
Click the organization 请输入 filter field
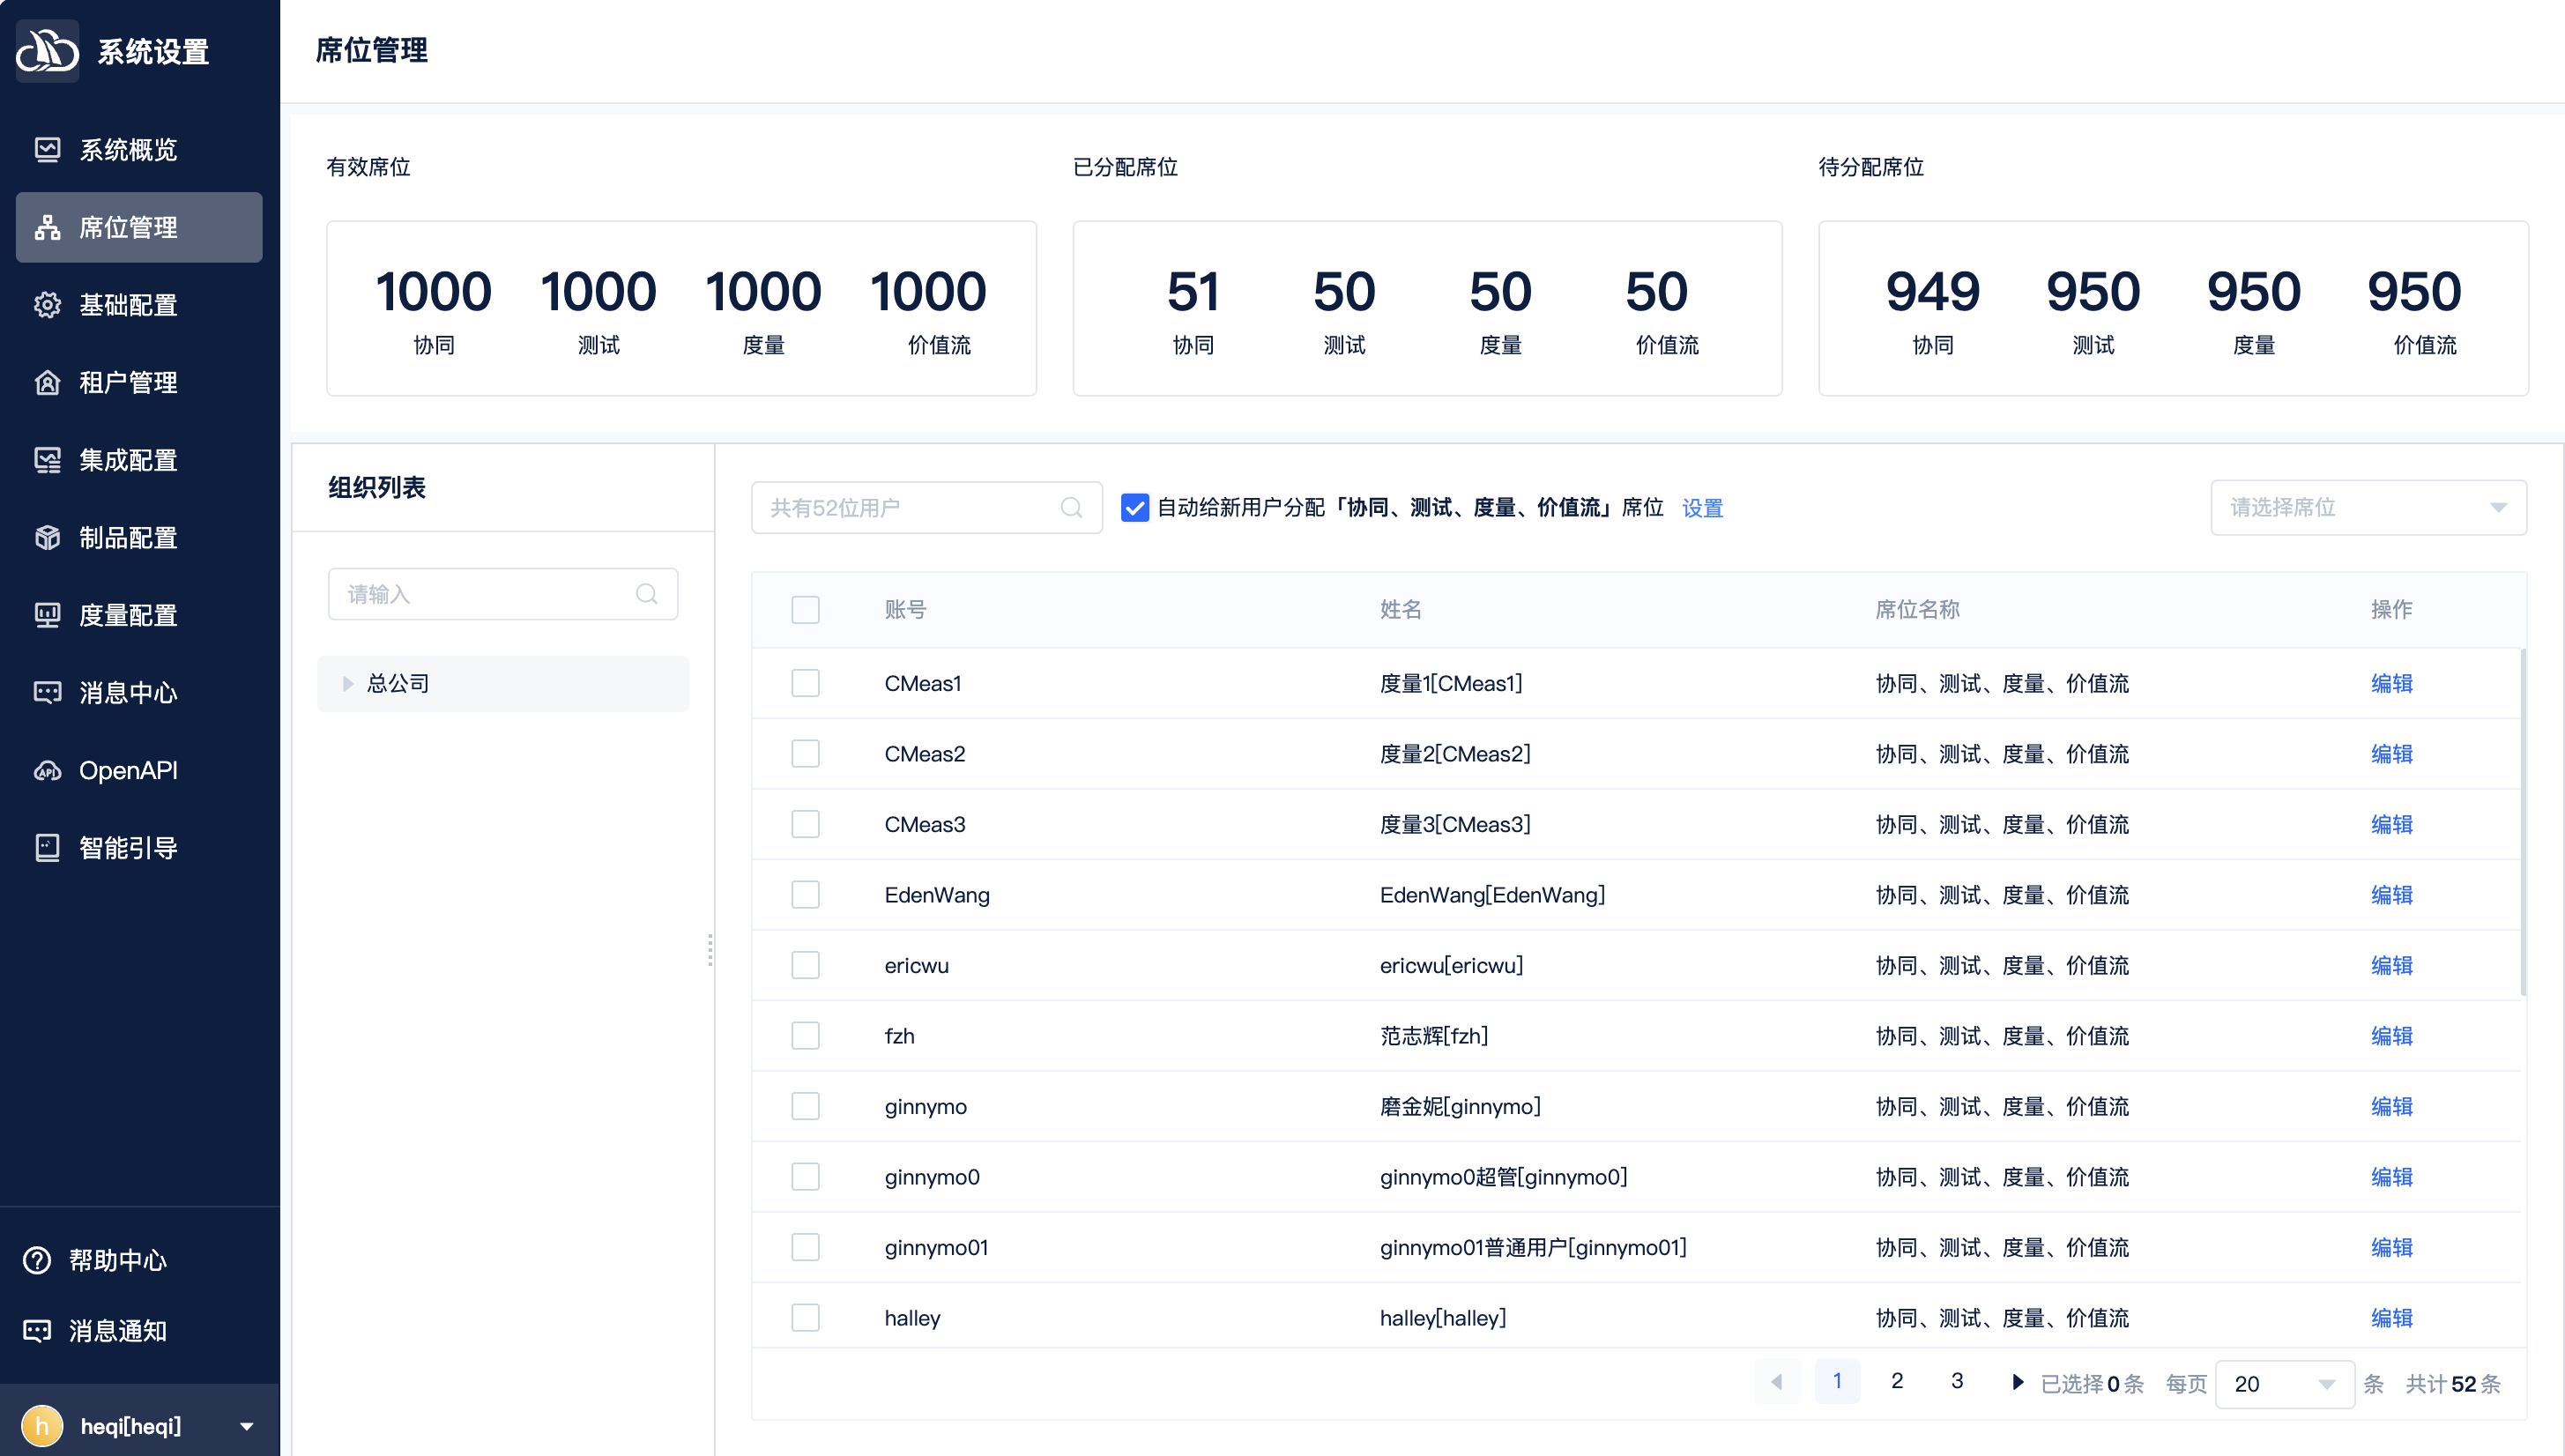502,594
